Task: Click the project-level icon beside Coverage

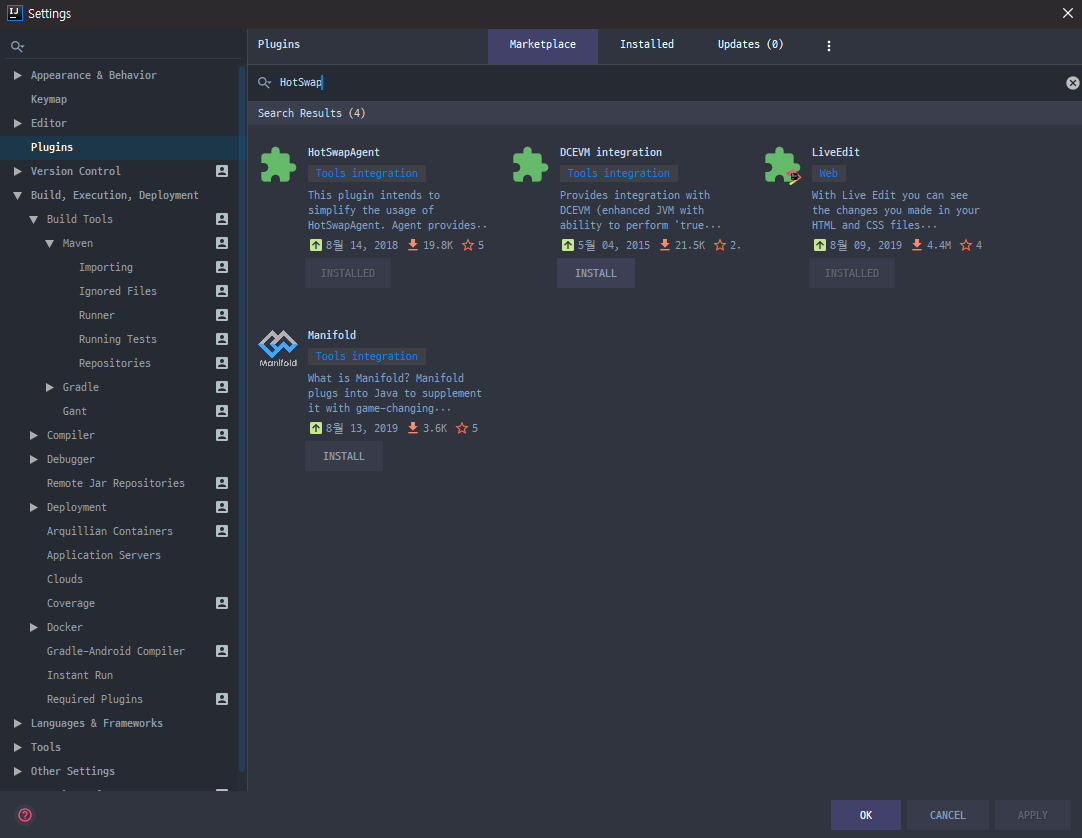Action: 222,603
